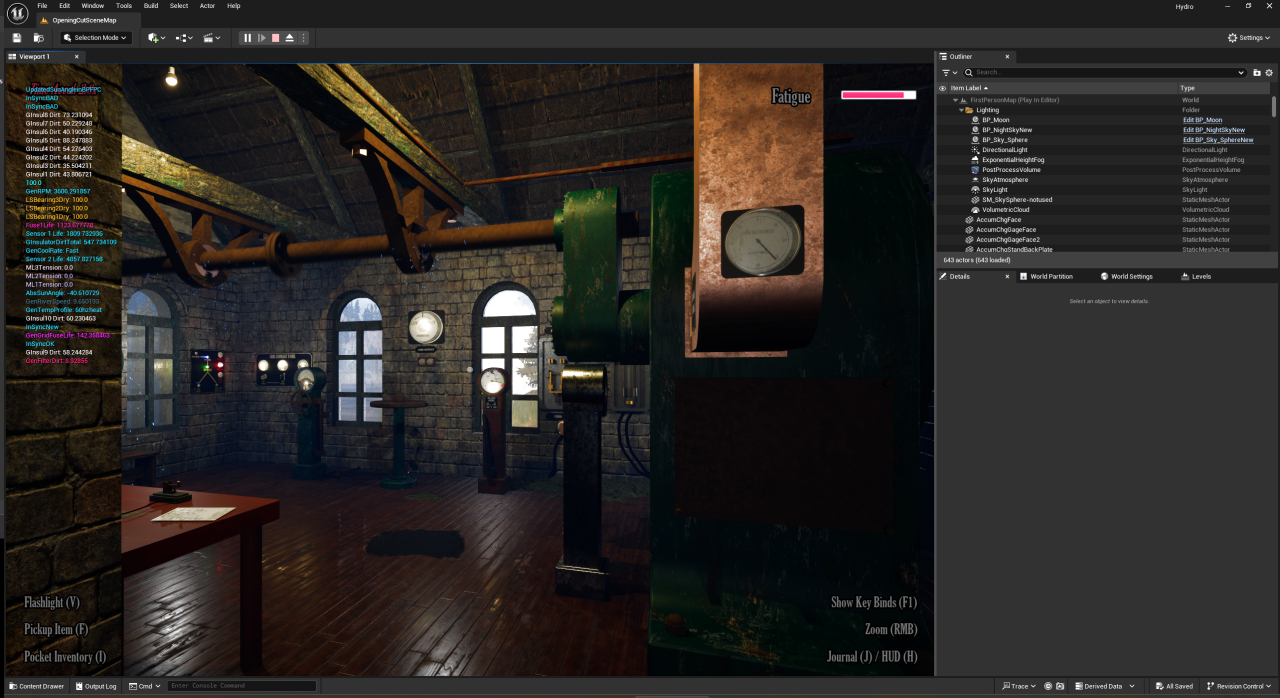Click the Unreal Engine logo icon
This screenshot has width=1280, height=698.
click(17, 13)
